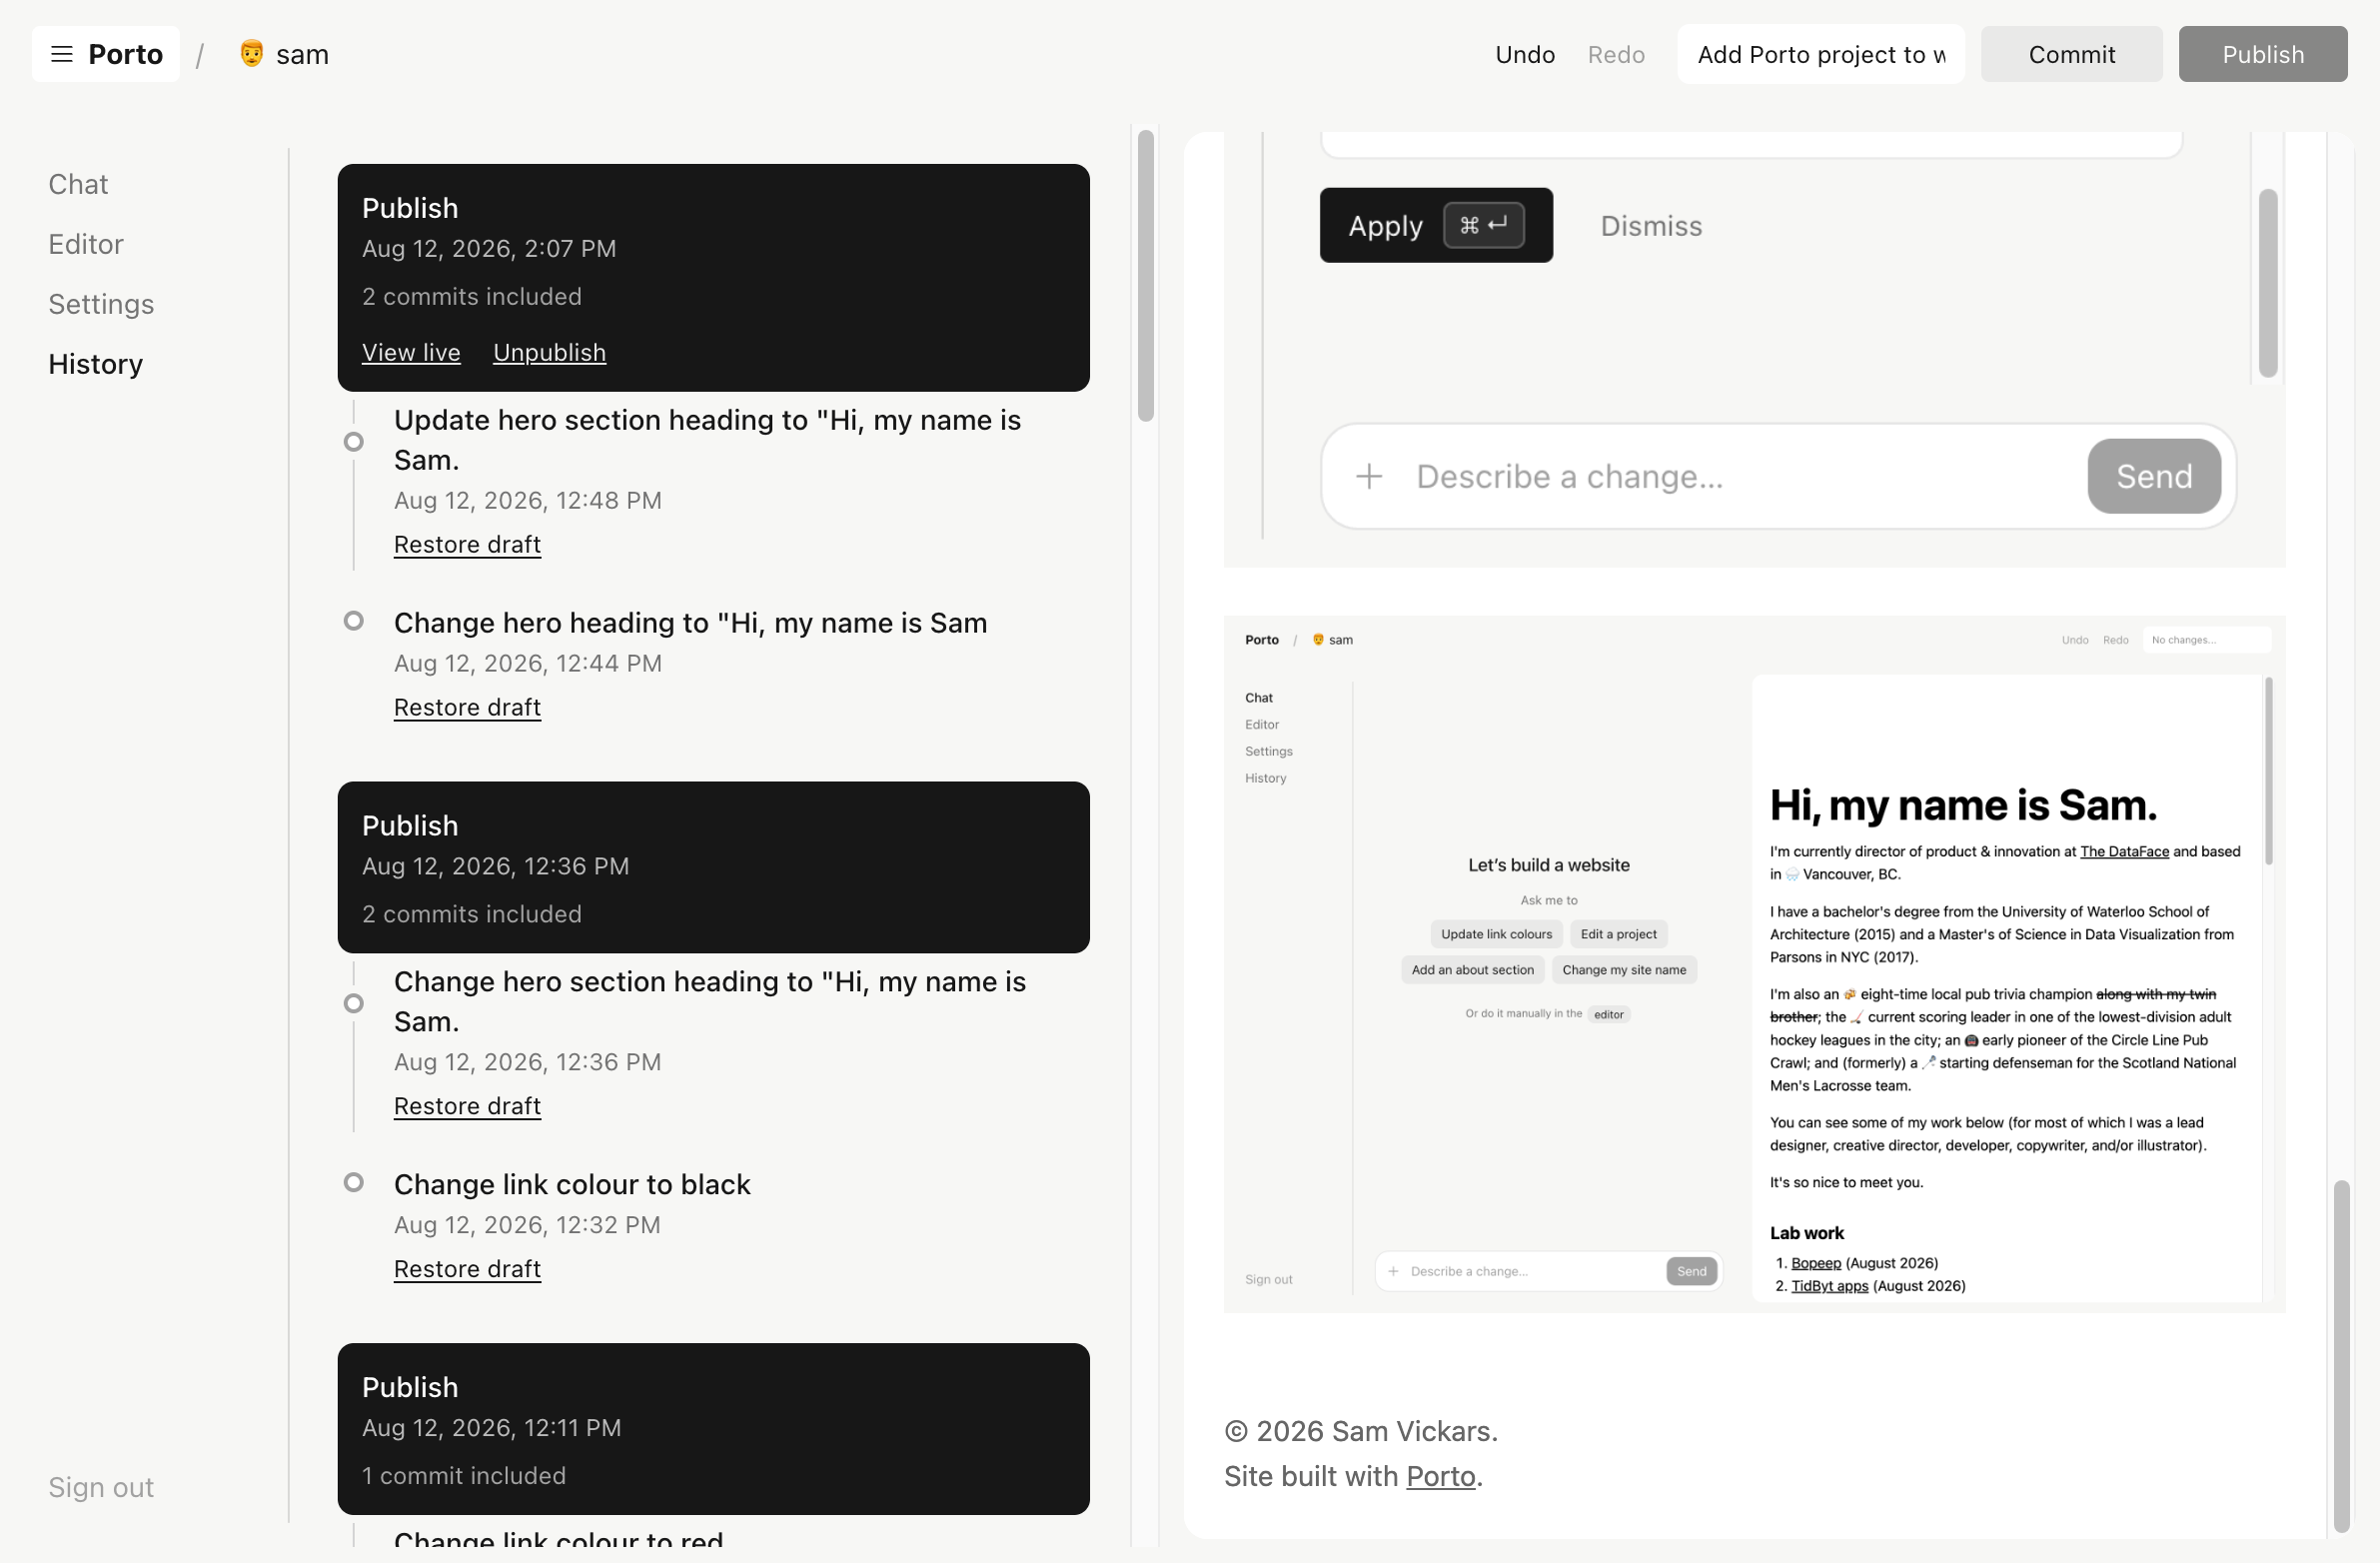
Task: Click the Porto title in header
Action: tap(125, 54)
